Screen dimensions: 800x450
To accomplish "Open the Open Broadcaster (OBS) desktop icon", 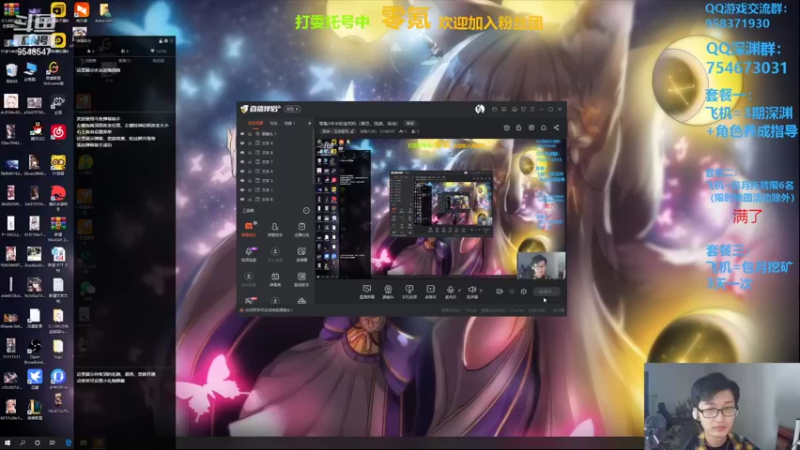I will pos(35,349).
